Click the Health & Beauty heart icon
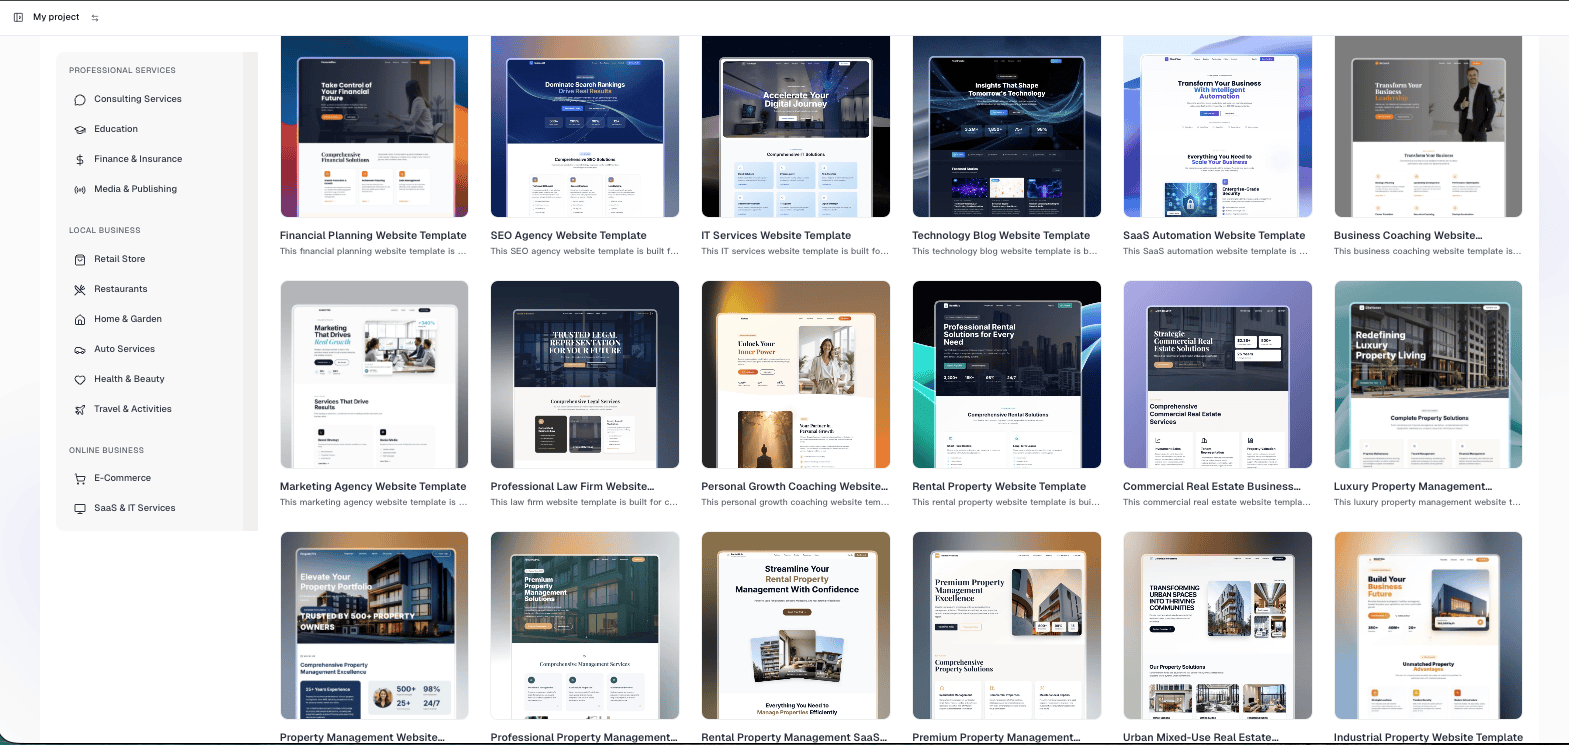This screenshot has height=745, width=1569. [80, 380]
